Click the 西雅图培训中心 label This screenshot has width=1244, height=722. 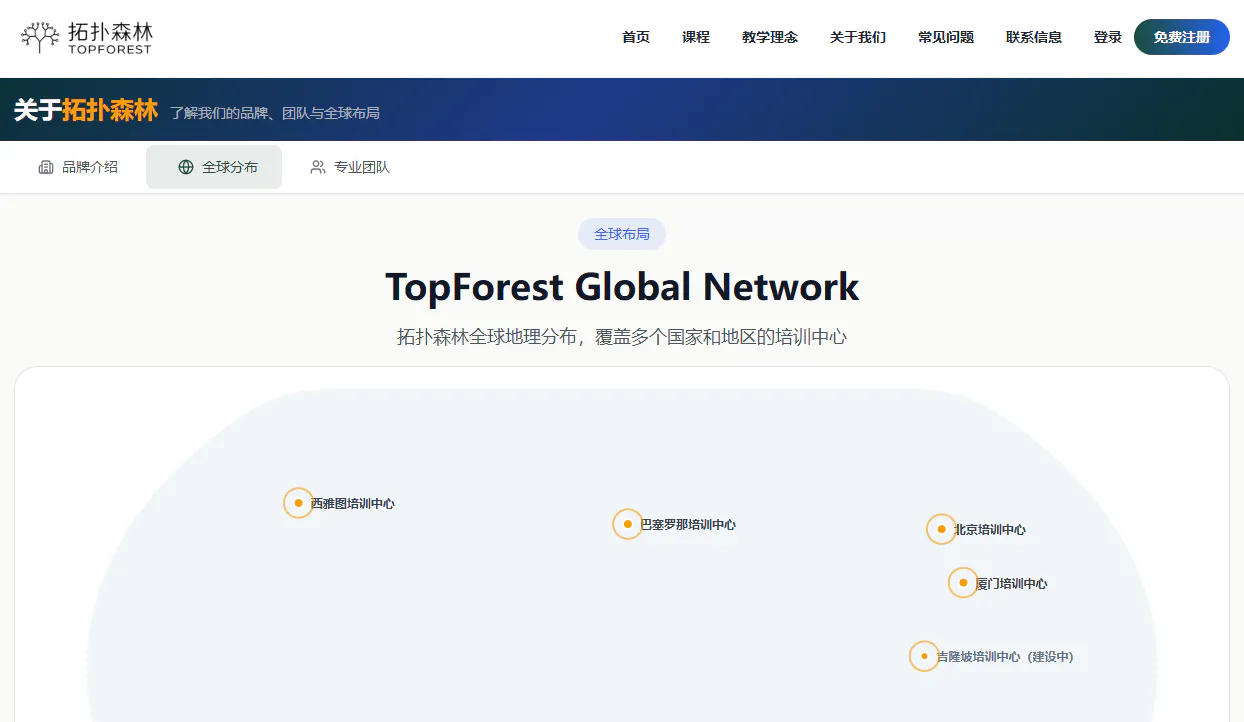(353, 504)
